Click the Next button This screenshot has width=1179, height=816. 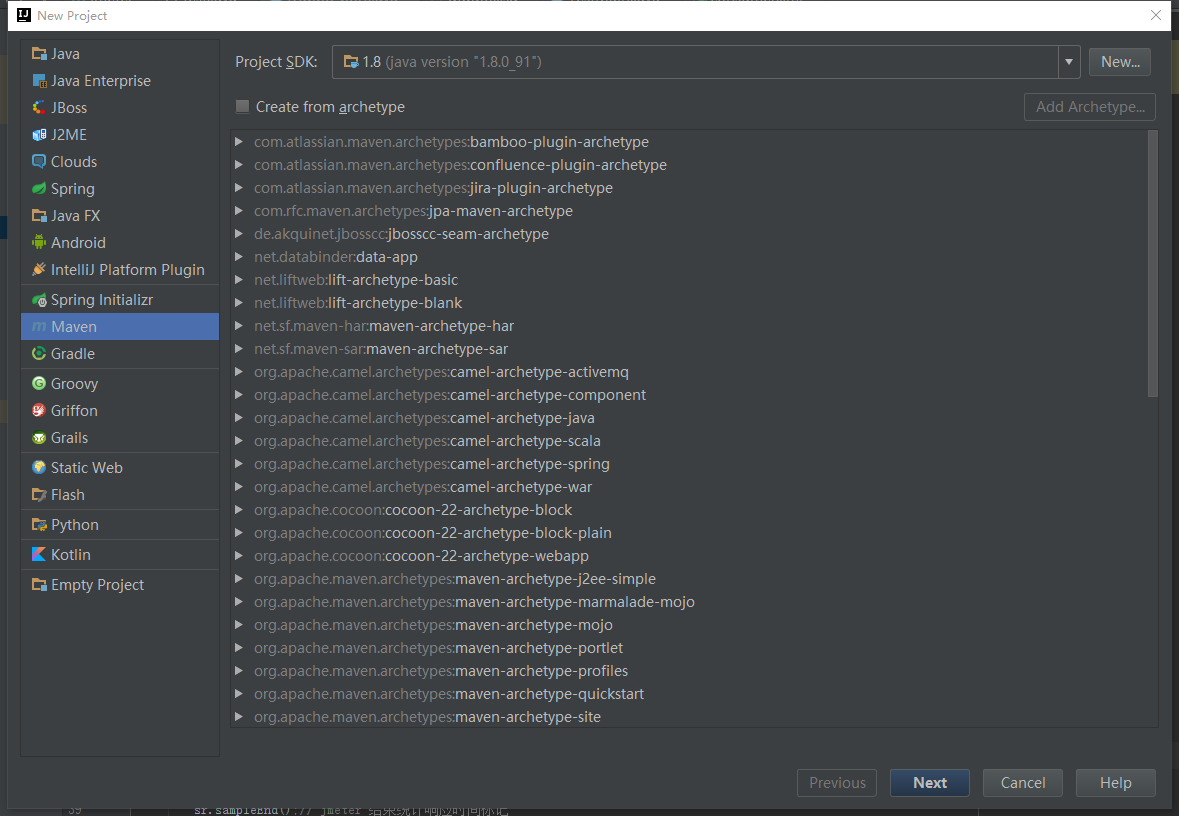tap(929, 783)
